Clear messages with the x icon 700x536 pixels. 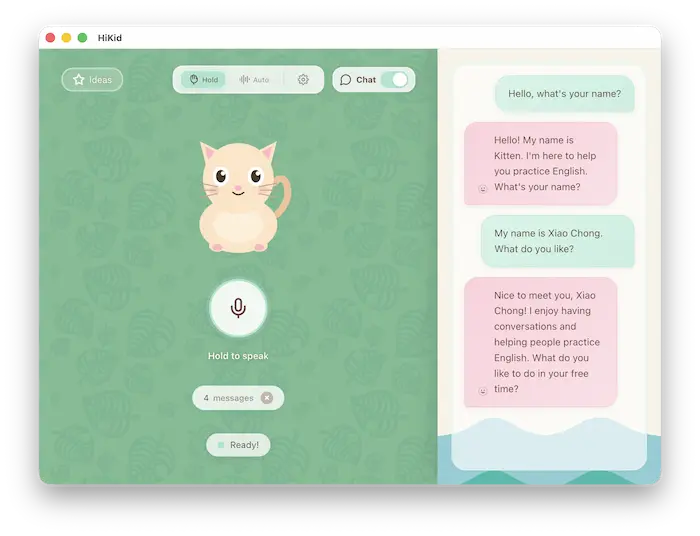coord(267,398)
